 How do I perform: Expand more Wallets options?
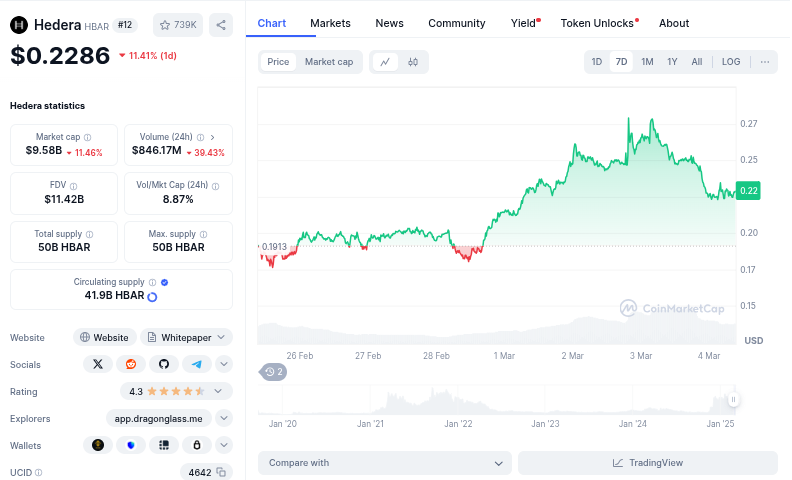coord(224,445)
